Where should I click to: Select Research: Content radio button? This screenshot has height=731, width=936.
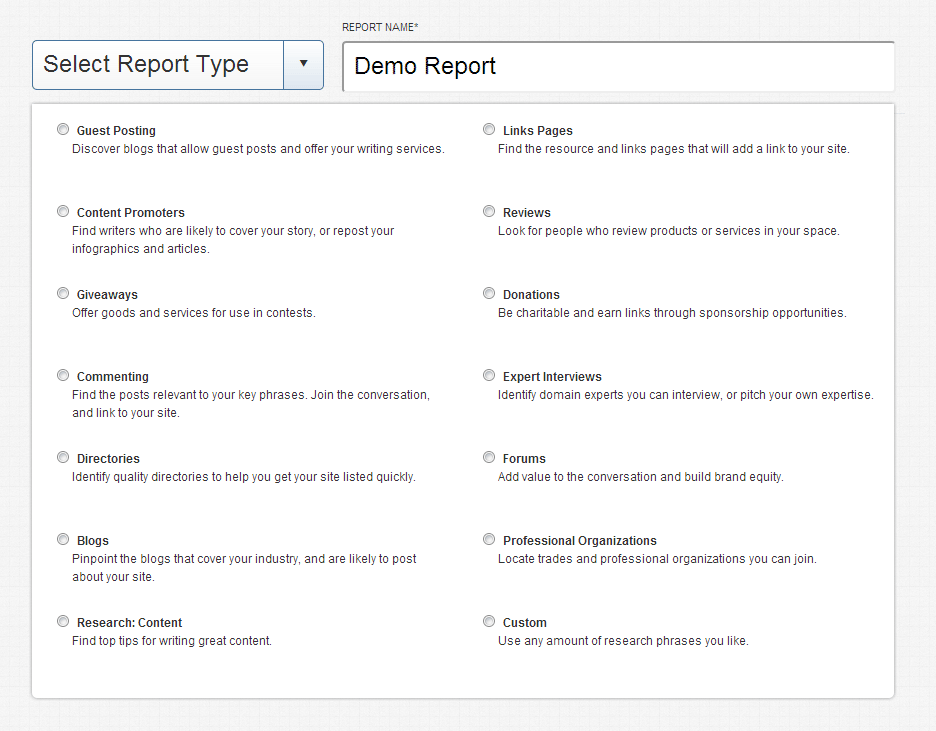[63, 622]
